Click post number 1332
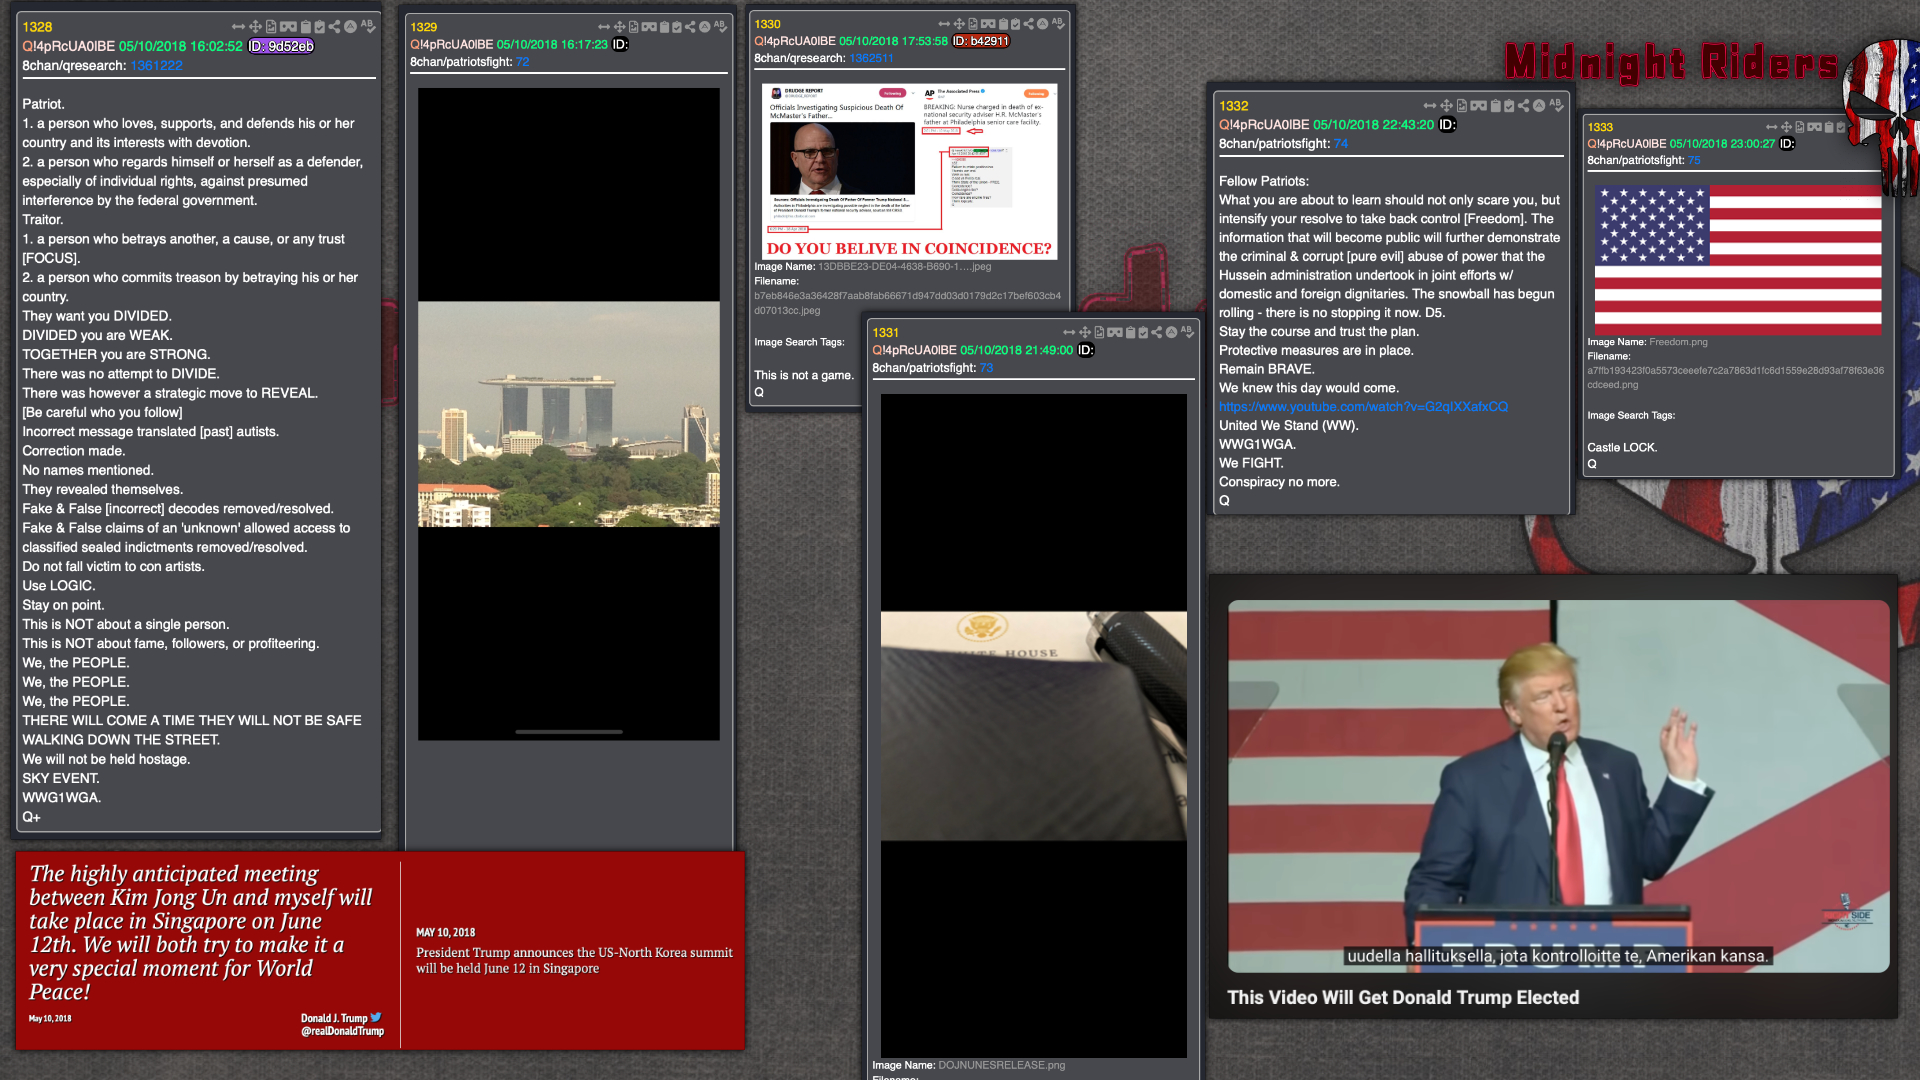Image resolution: width=1920 pixels, height=1080 pixels. click(x=1234, y=106)
